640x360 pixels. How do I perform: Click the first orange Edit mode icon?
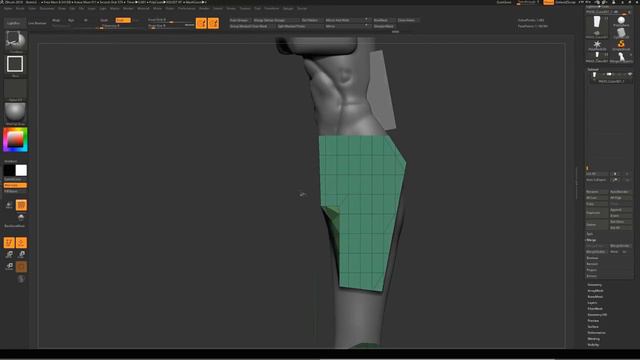[201, 23]
